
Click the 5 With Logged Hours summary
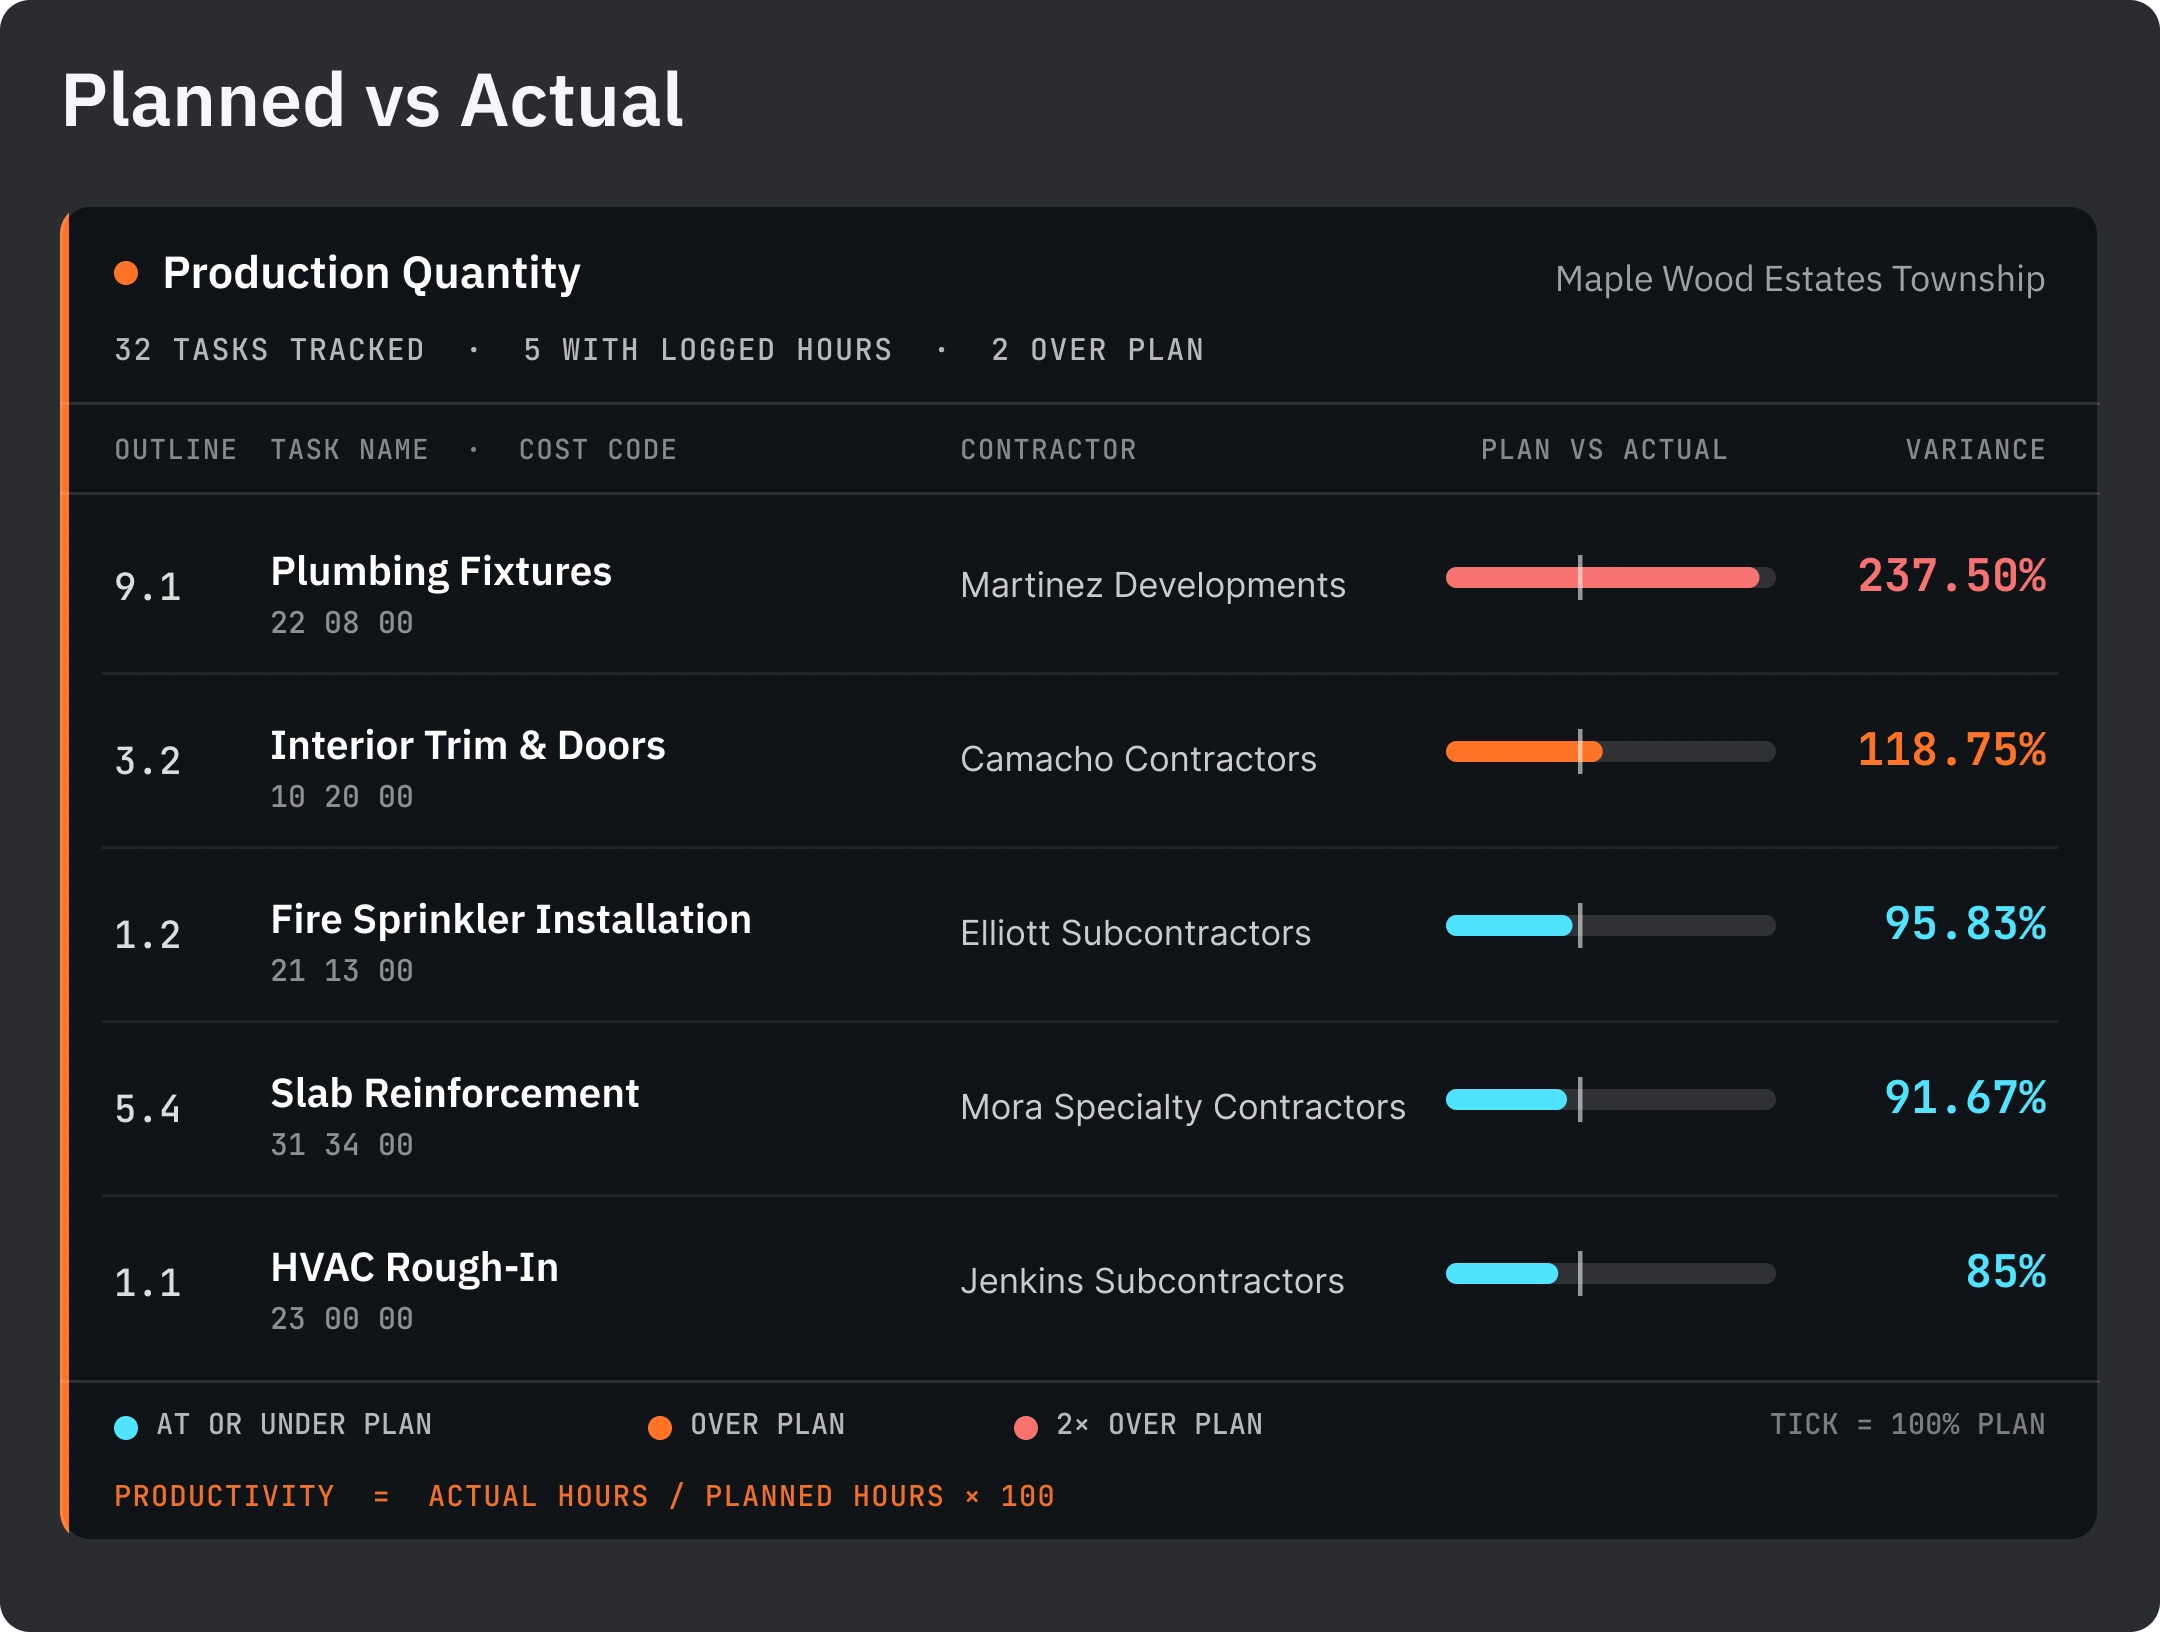708,350
